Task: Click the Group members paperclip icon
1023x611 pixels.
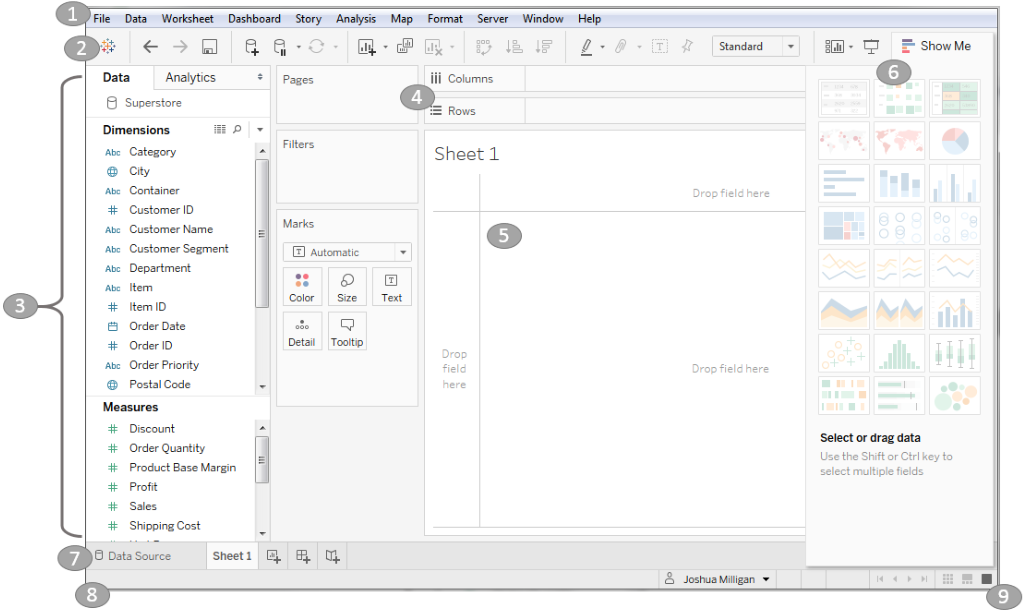Action: pos(620,46)
